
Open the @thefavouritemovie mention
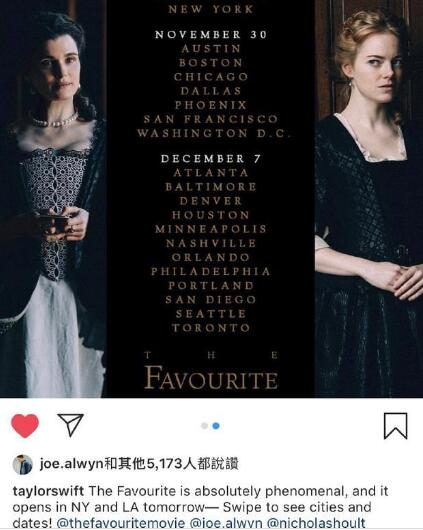[x=122, y=523]
